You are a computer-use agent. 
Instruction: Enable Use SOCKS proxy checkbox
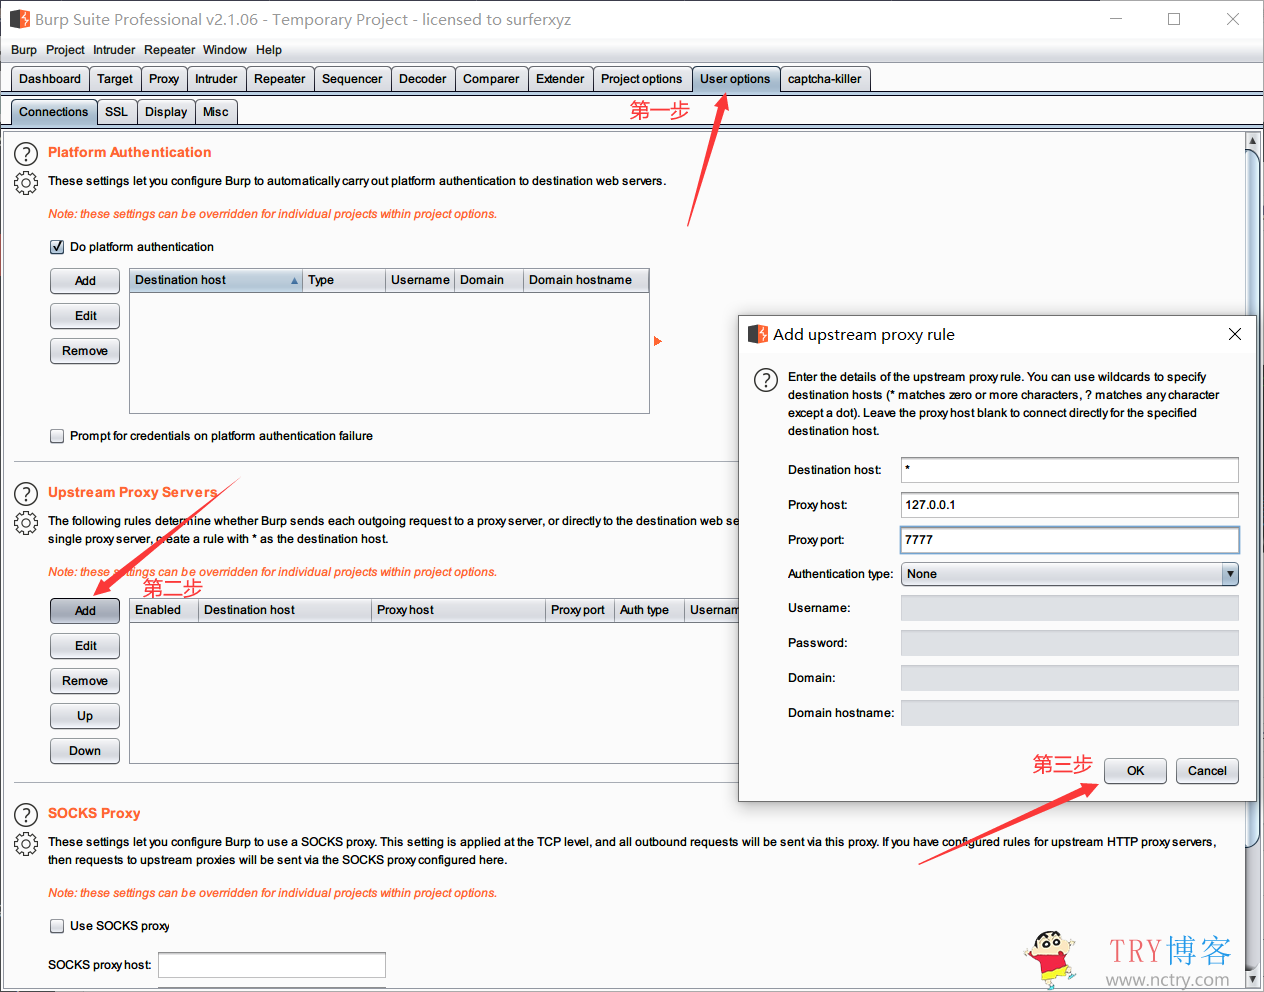coord(57,926)
